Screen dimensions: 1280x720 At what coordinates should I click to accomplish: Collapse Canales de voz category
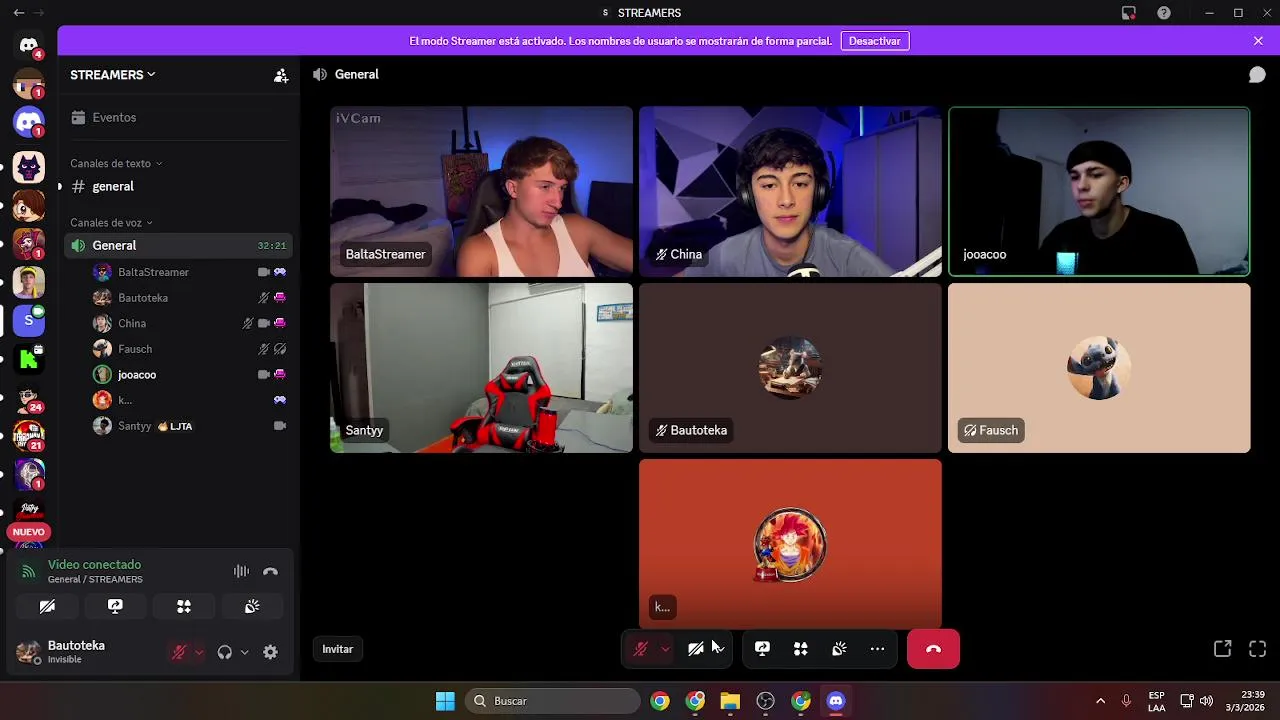[111, 223]
